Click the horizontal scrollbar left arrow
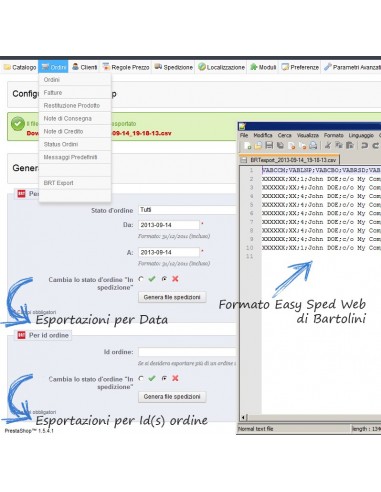The image size is (381, 492). click(244, 417)
